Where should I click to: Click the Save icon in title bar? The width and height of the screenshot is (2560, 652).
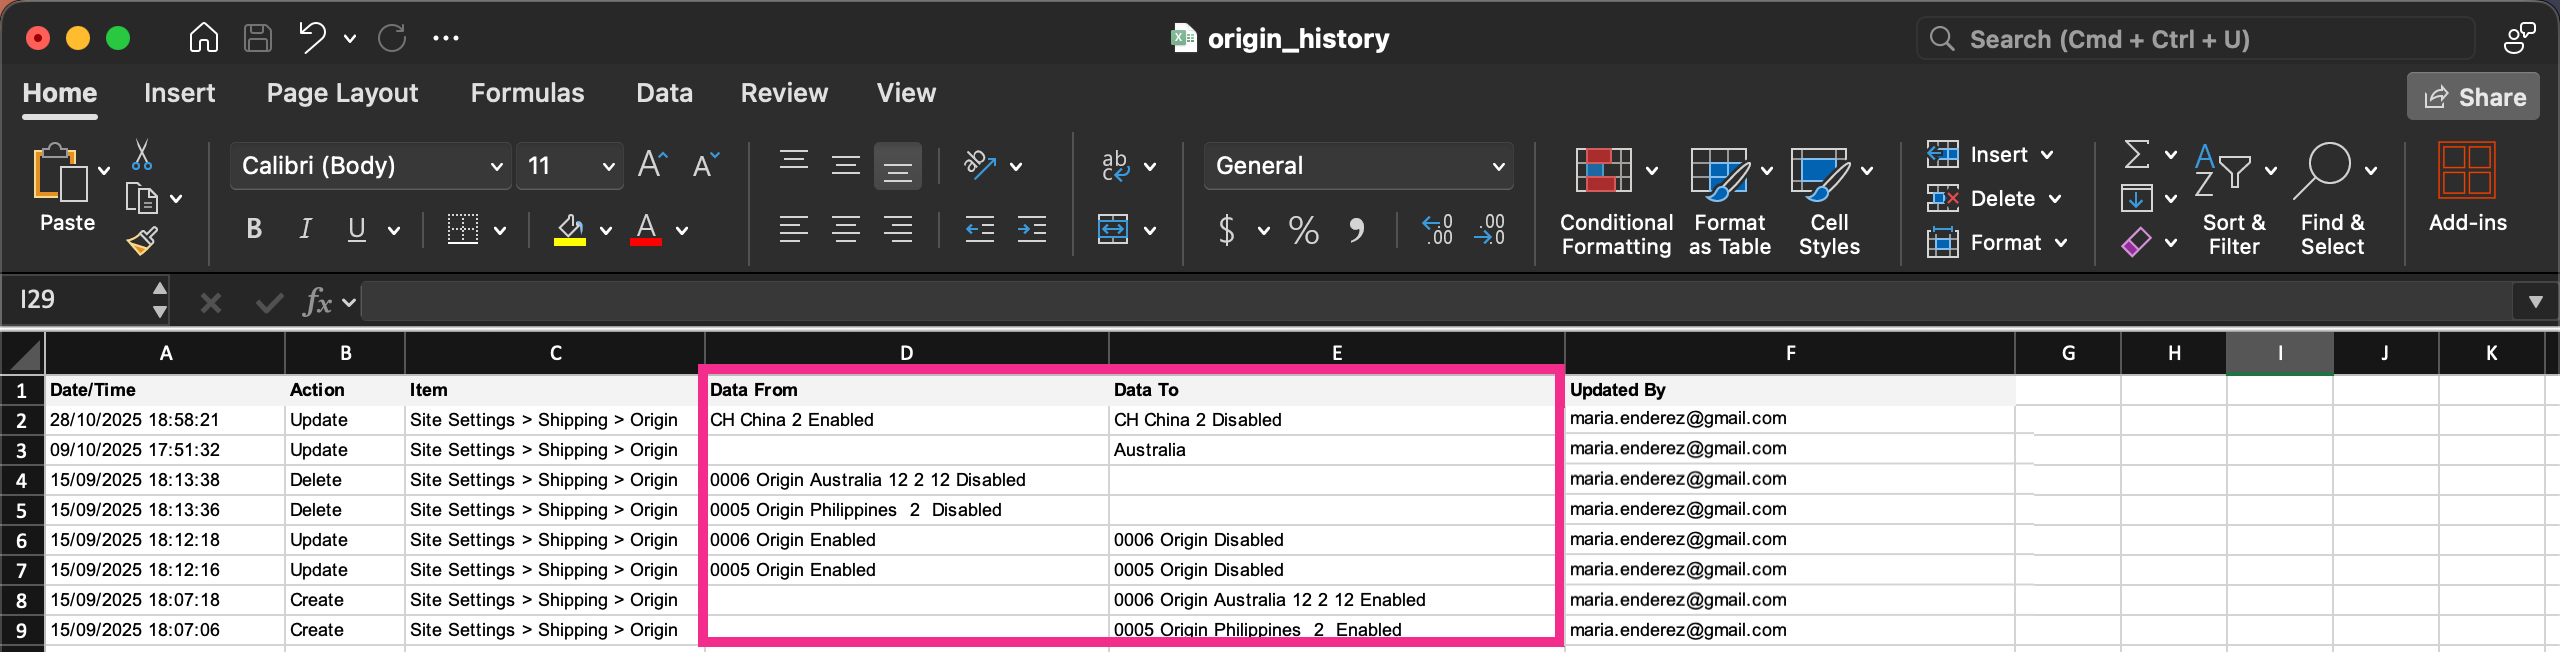pyautogui.click(x=258, y=39)
